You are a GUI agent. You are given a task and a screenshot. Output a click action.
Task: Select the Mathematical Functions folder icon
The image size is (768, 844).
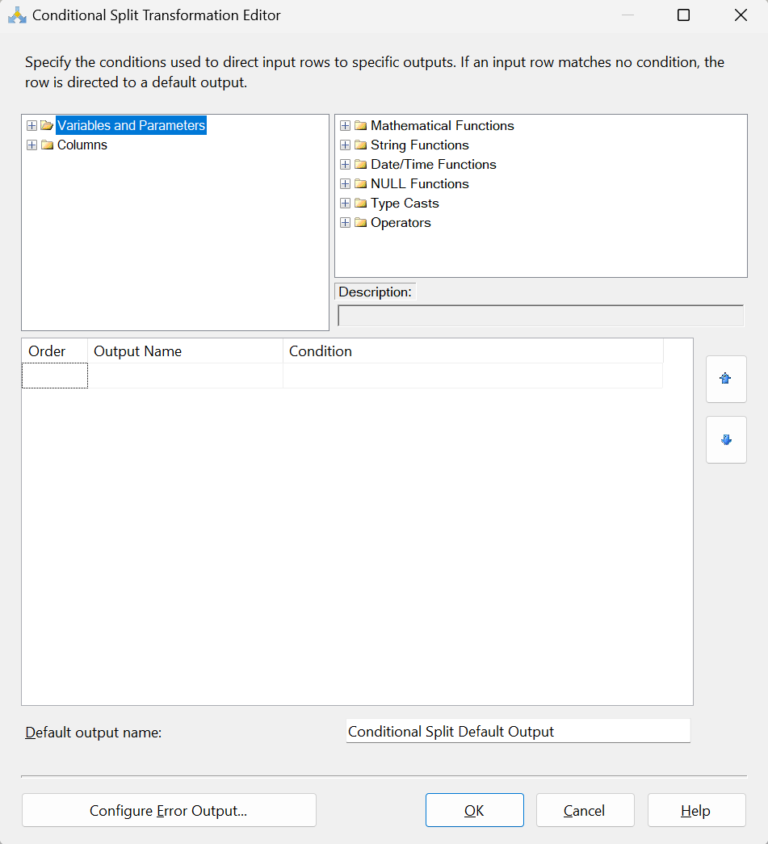point(361,125)
